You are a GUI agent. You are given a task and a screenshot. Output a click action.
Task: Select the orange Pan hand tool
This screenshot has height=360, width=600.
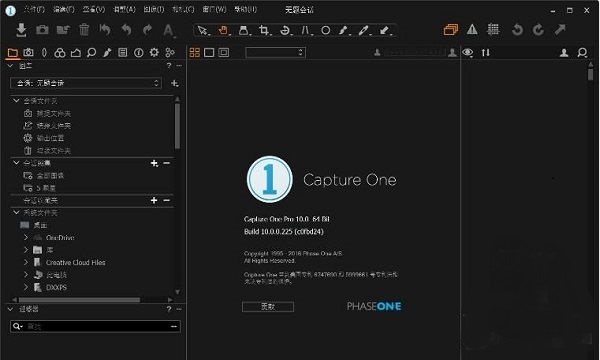click(x=223, y=30)
